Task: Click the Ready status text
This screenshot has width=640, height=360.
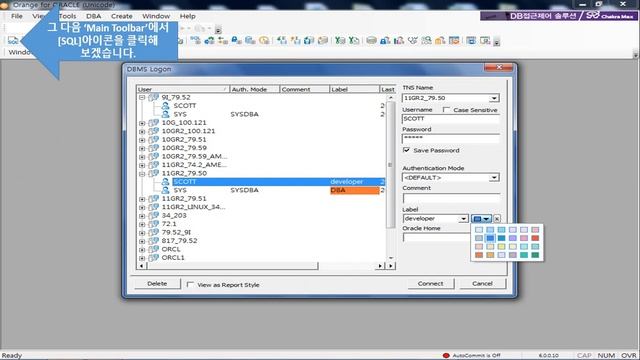Action: click(x=12, y=356)
